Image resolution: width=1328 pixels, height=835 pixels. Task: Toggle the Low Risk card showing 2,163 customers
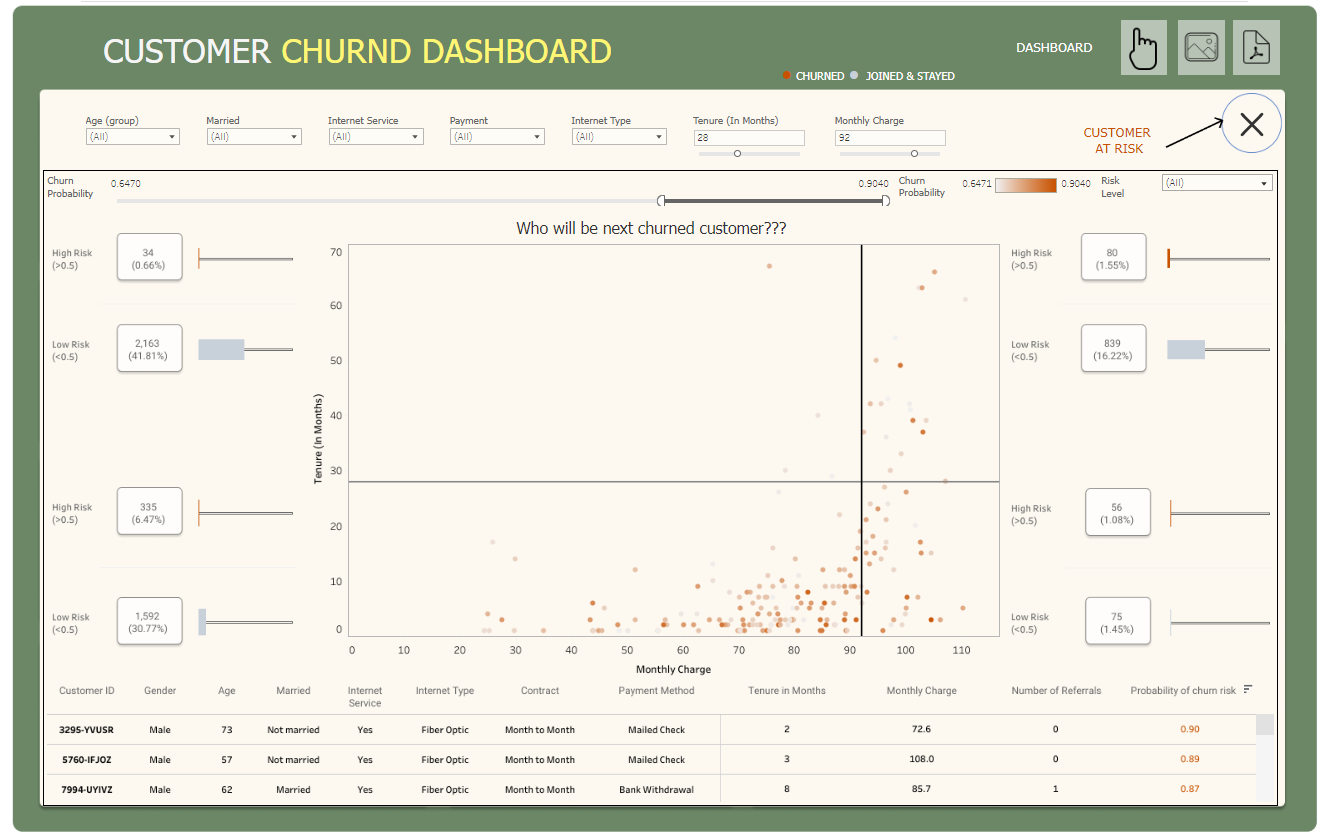(x=149, y=348)
